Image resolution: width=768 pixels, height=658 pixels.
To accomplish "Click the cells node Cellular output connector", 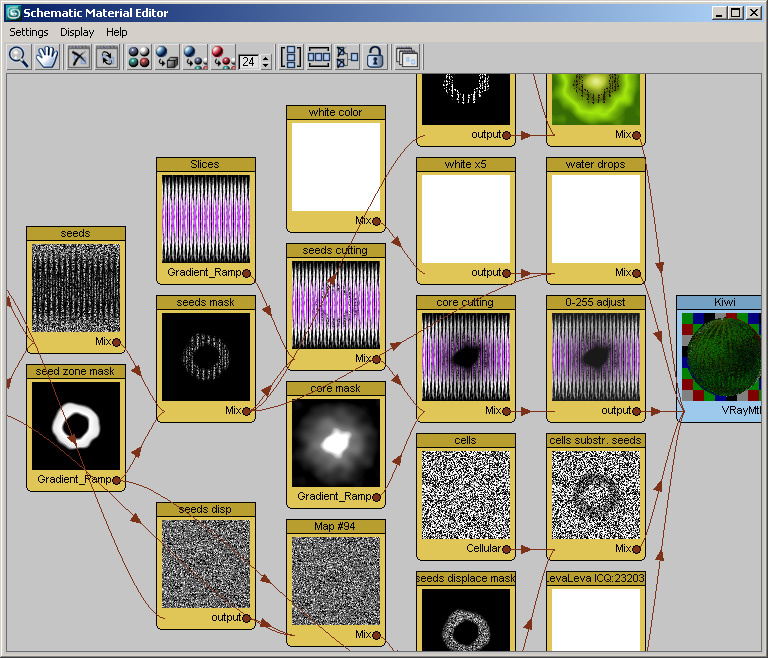I will tap(507, 549).
